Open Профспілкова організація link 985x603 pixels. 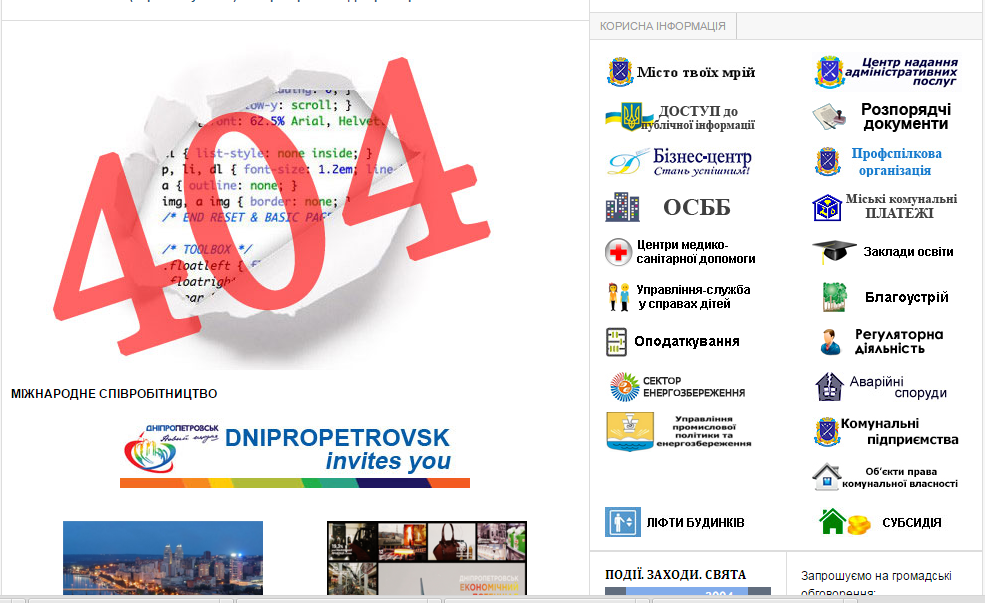point(896,162)
